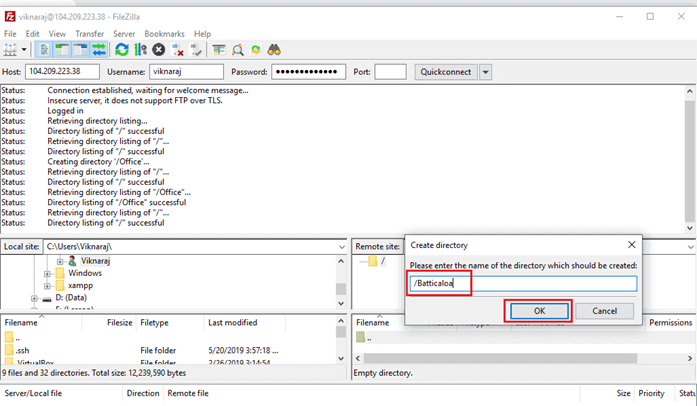Image resolution: width=697 pixels, height=406 pixels.
Task: Click the Quickconnect button
Action: (x=446, y=72)
